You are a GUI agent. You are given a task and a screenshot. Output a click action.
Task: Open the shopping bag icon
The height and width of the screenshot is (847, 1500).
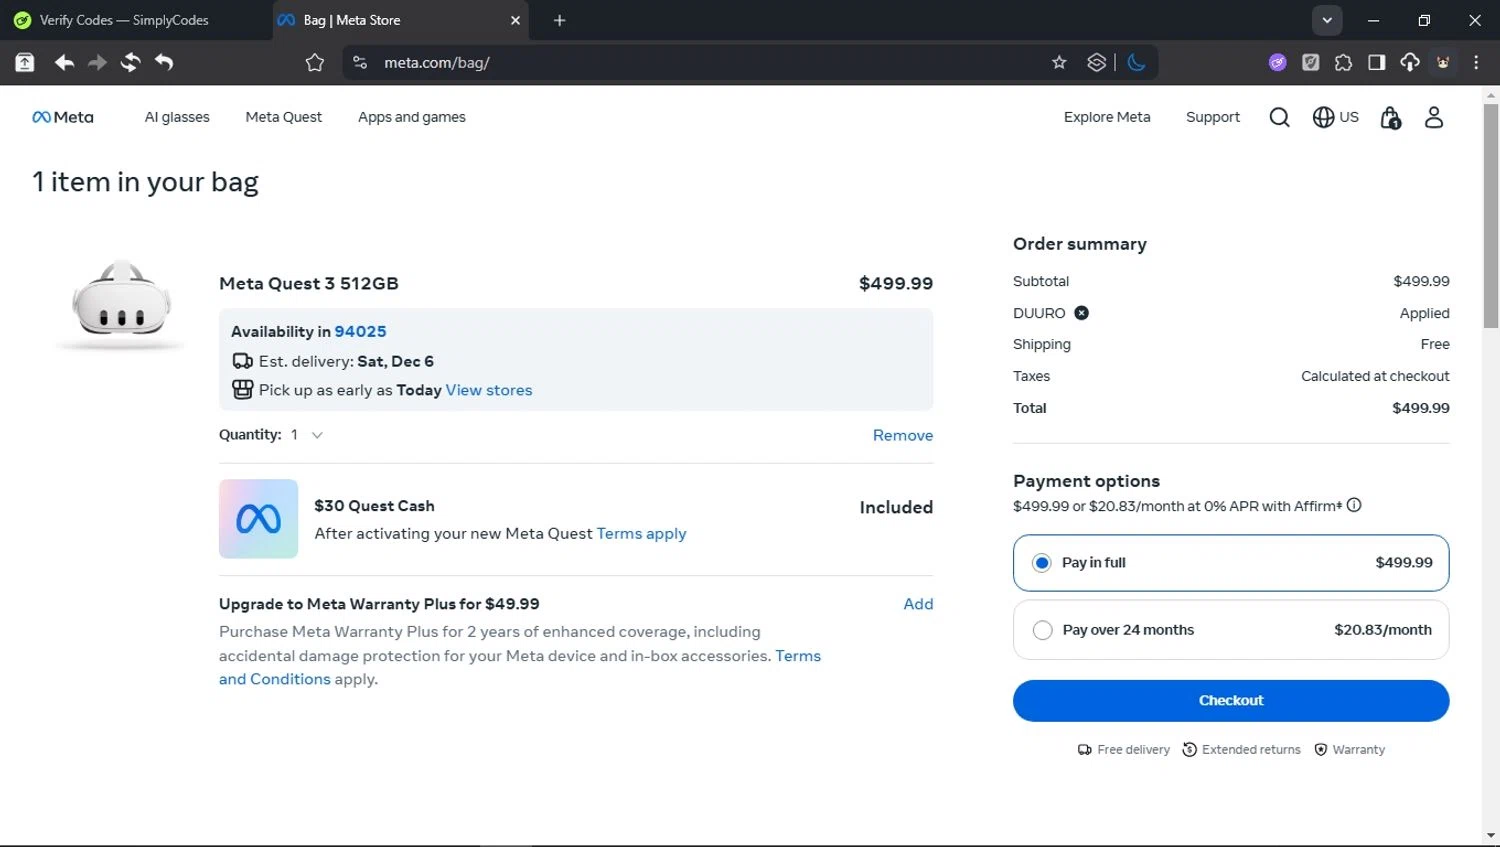coord(1391,118)
